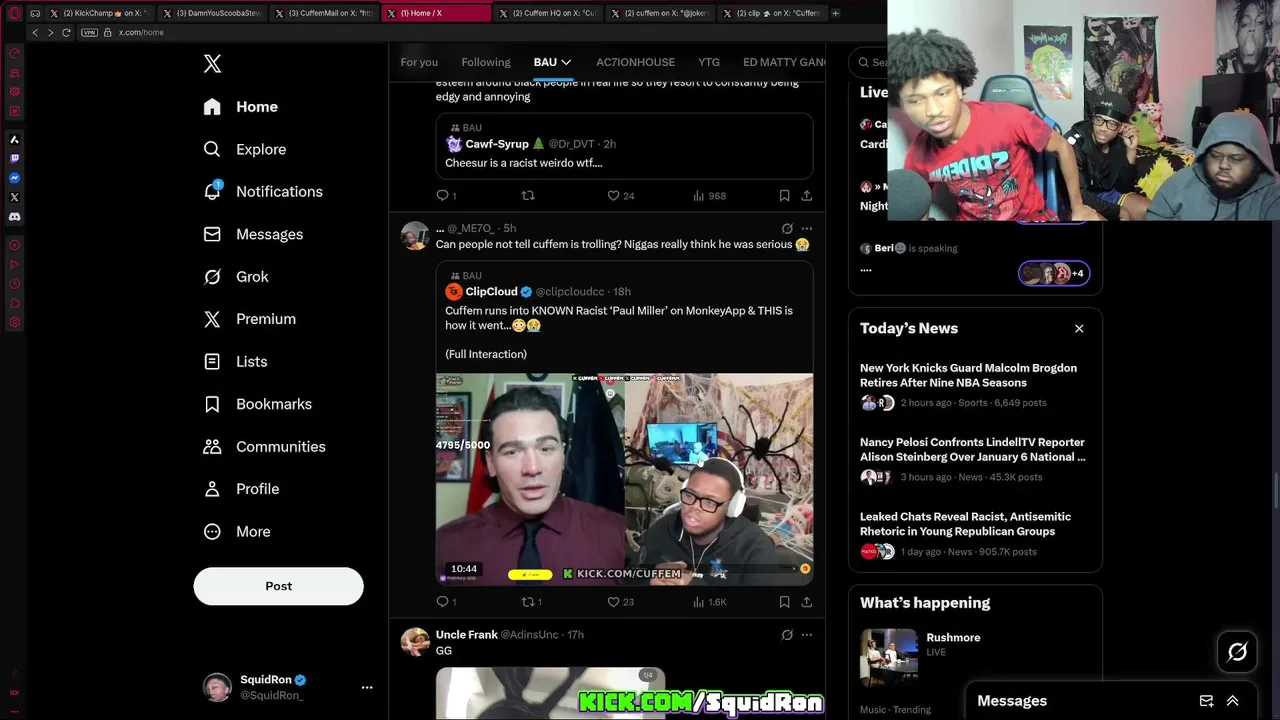Go to Home in X sidebar
The width and height of the screenshot is (1280, 720).
[x=241, y=107]
